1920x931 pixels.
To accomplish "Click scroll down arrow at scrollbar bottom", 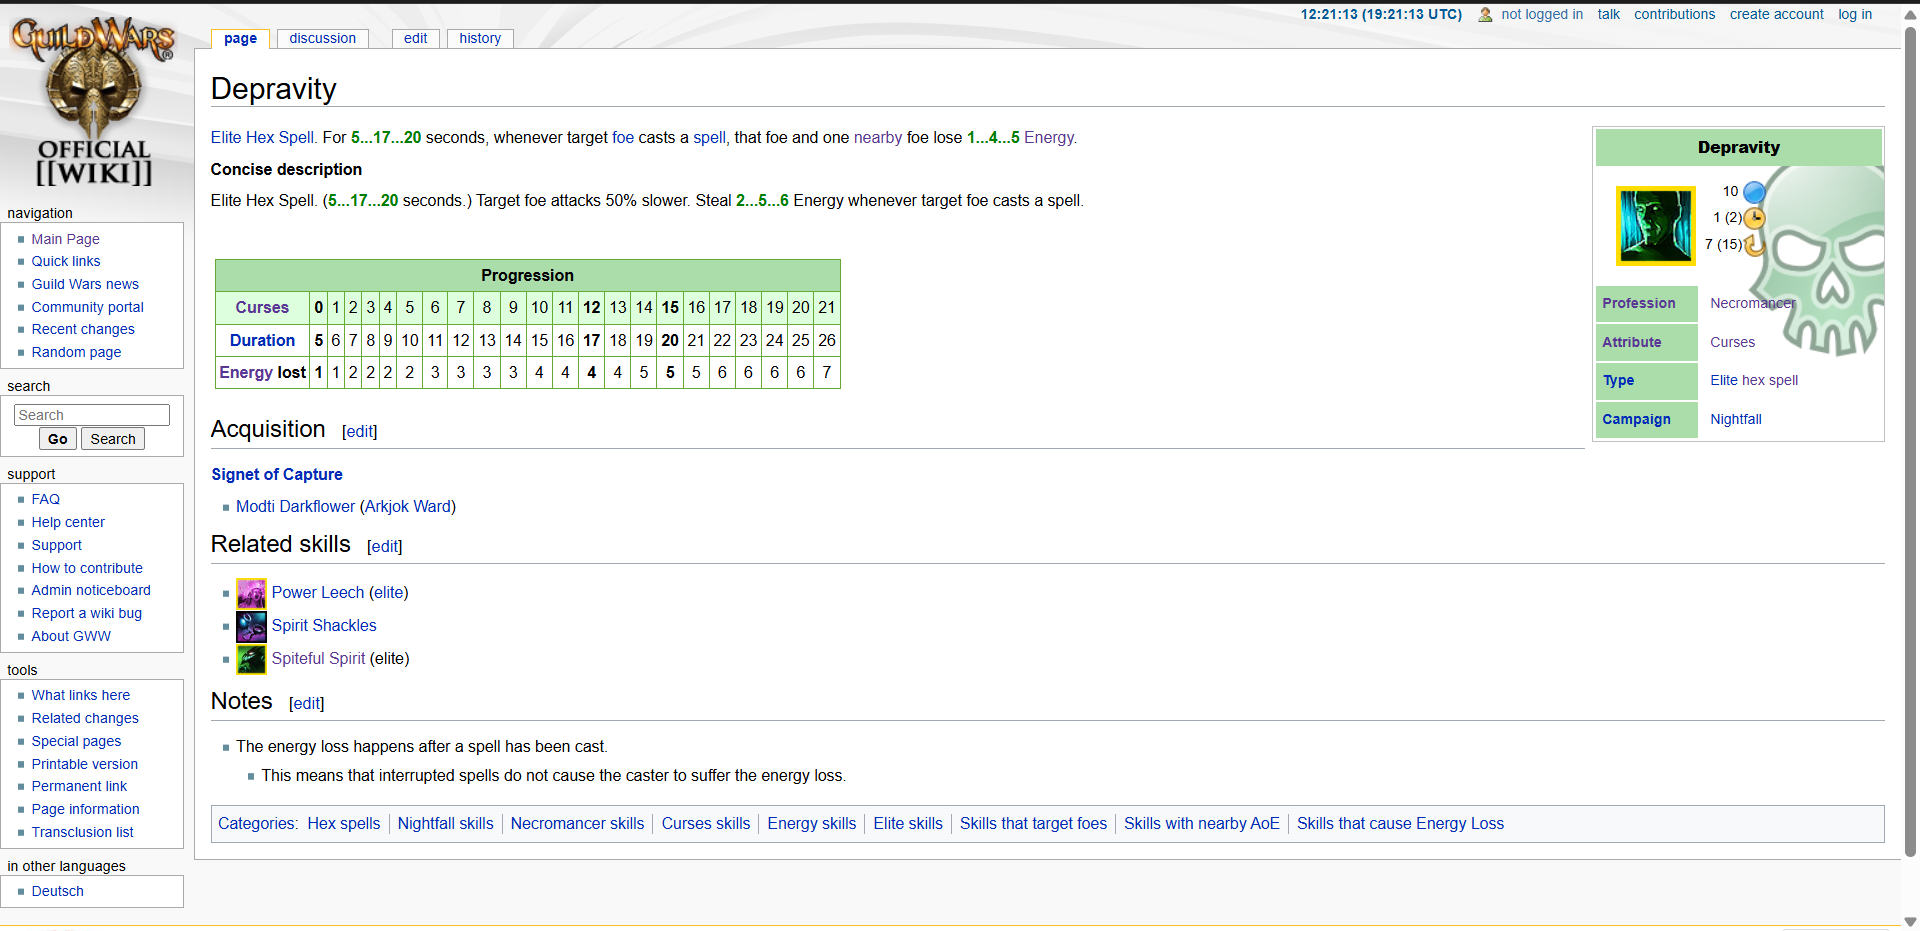I will 1911,921.
